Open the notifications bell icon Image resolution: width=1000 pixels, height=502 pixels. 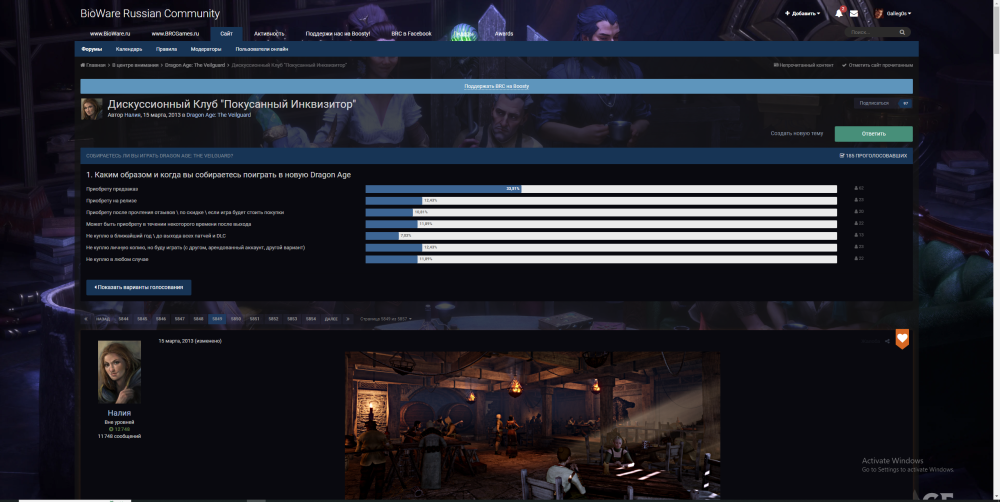click(838, 14)
